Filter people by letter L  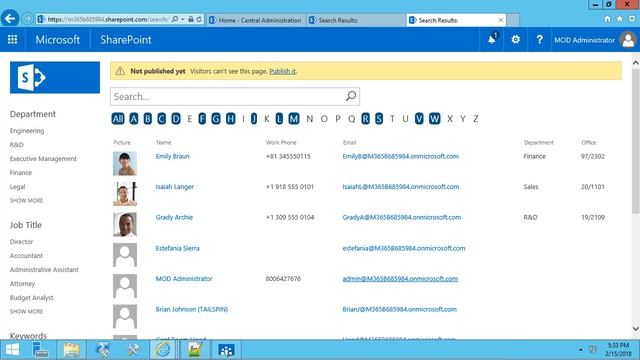point(279,118)
